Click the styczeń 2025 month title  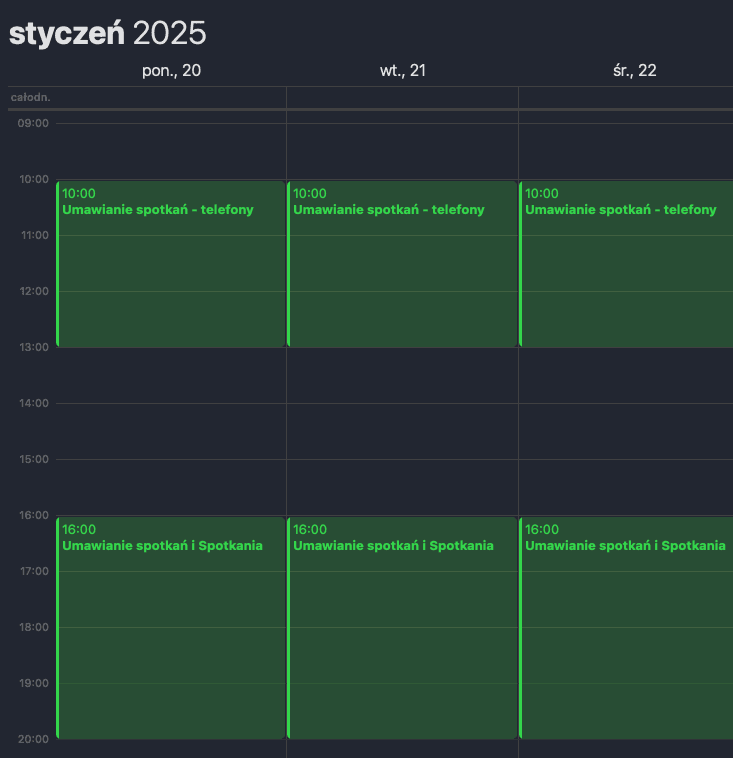coord(107,33)
